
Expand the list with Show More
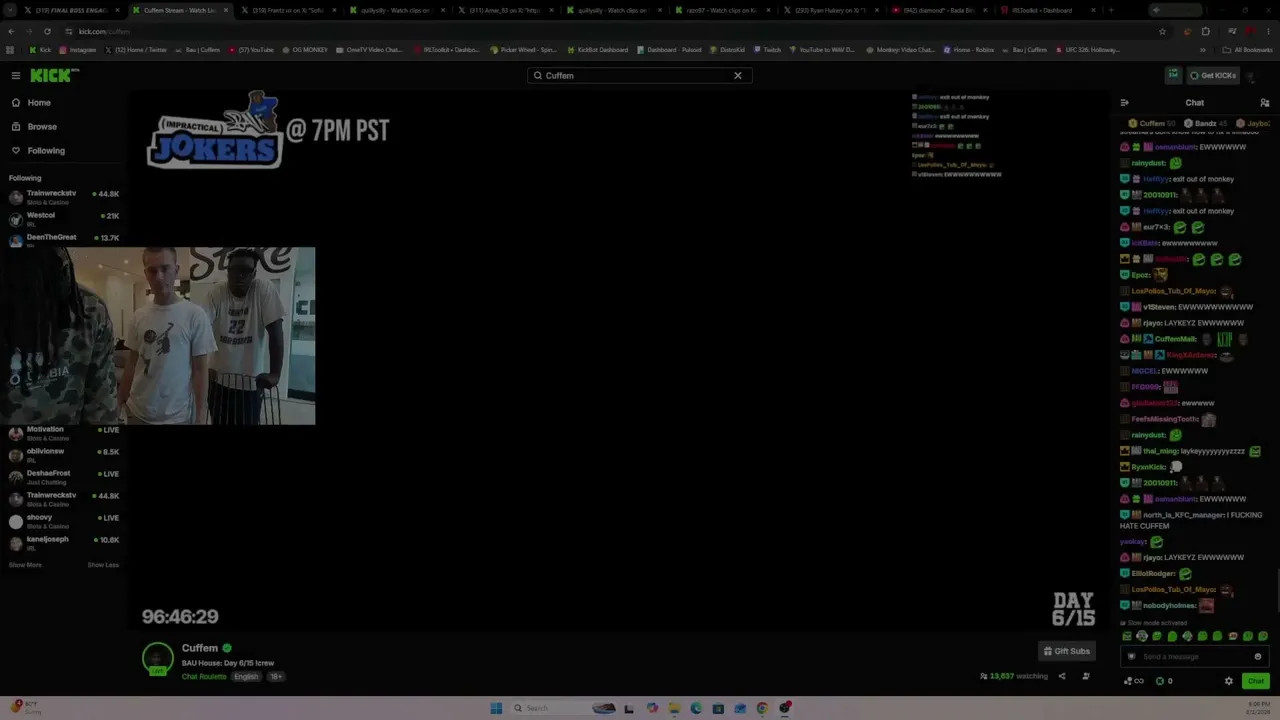click(25, 565)
